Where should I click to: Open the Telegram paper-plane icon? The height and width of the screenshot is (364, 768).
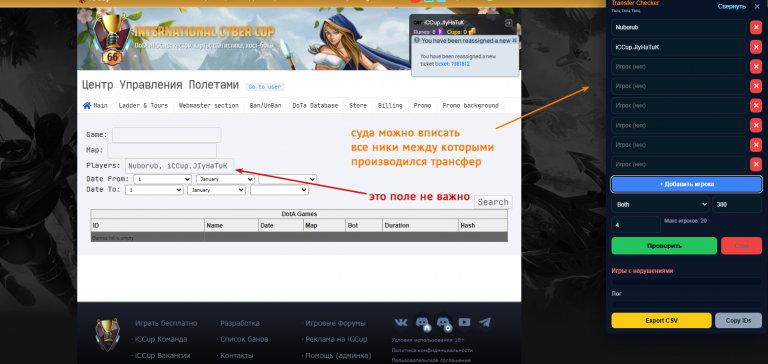[x=485, y=322]
